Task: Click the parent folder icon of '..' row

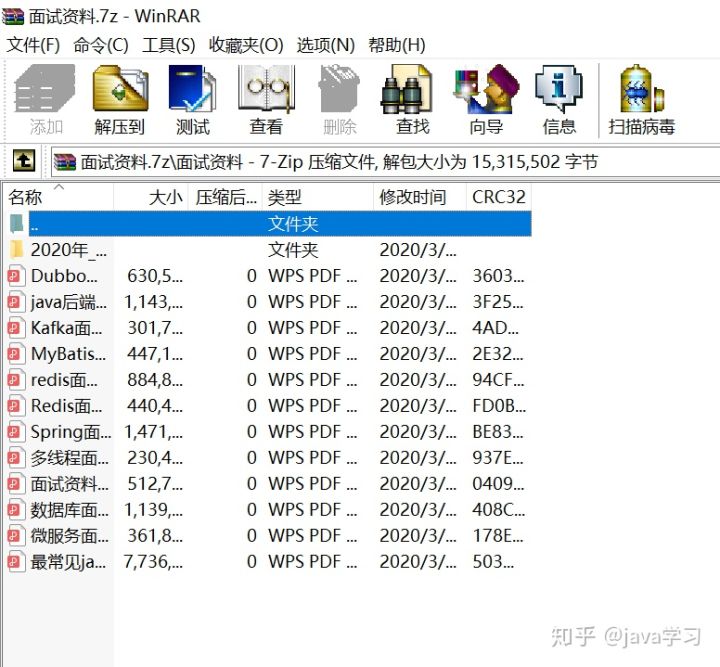Action: [17, 224]
